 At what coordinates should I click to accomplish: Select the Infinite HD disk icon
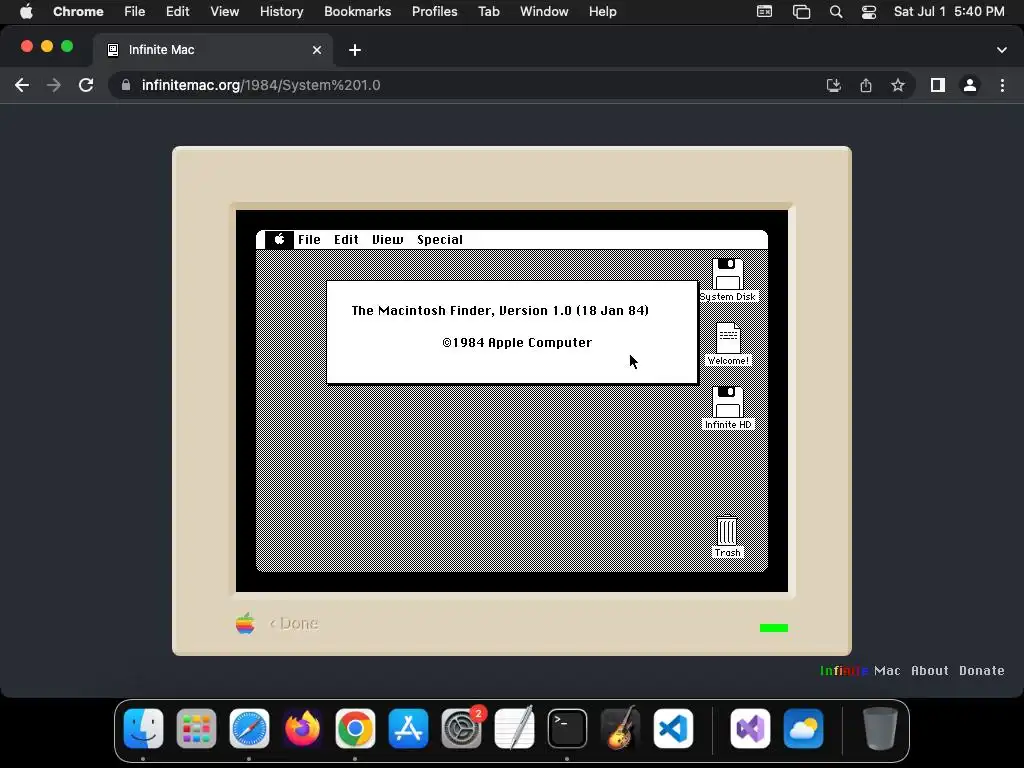coord(728,402)
